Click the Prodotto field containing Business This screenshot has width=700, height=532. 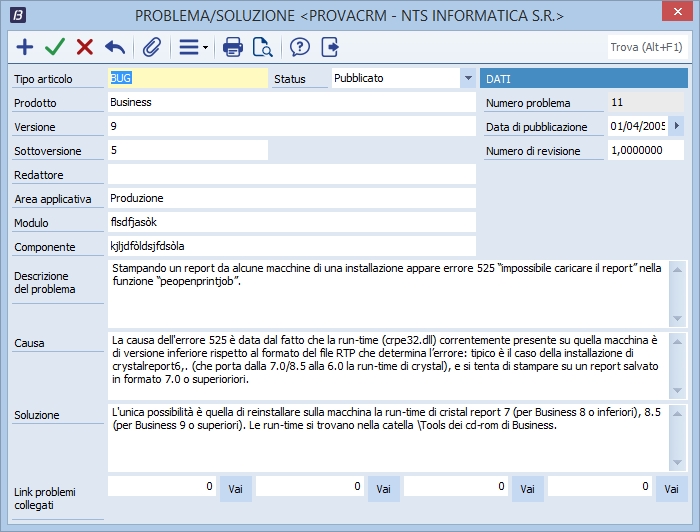(x=292, y=102)
